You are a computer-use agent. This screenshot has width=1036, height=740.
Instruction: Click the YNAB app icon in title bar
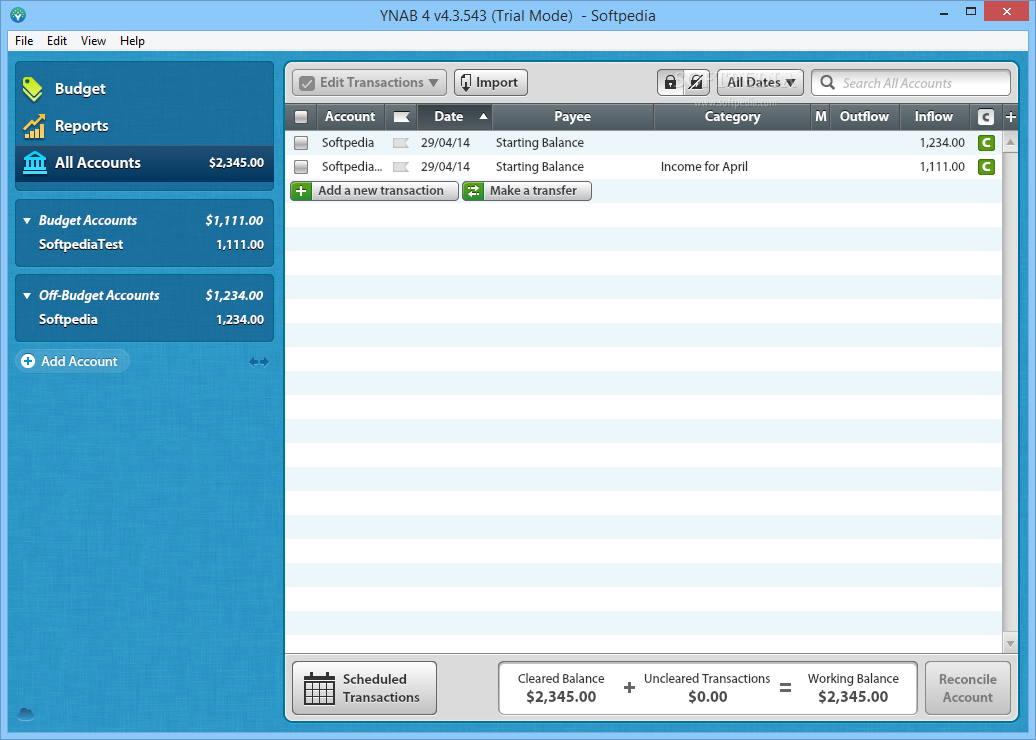[18, 15]
